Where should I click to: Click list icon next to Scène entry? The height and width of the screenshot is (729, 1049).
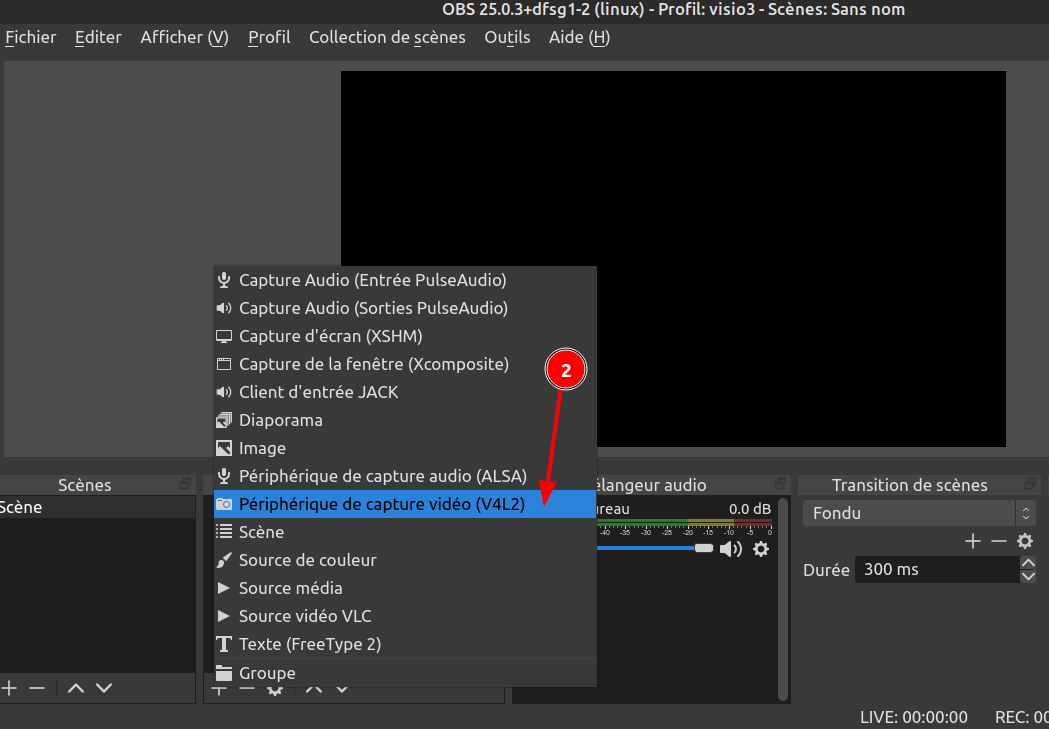coord(224,532)
